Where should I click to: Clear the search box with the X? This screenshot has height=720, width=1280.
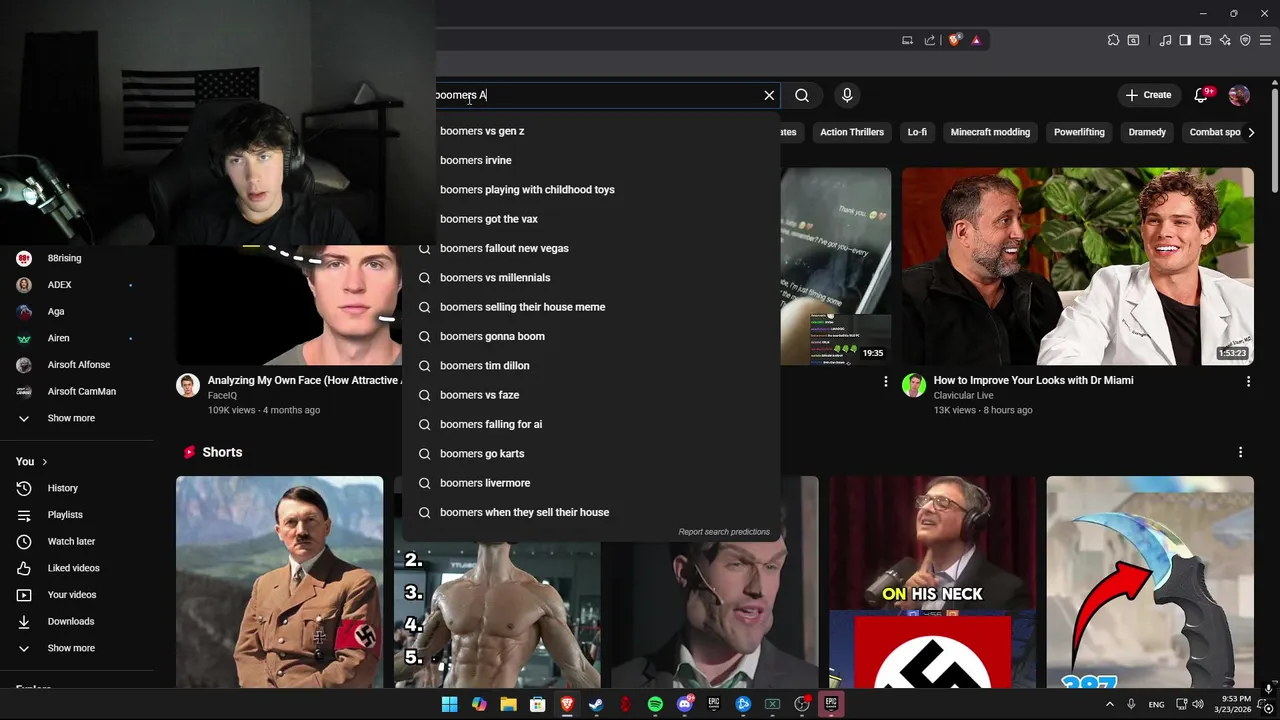point(769,95)
